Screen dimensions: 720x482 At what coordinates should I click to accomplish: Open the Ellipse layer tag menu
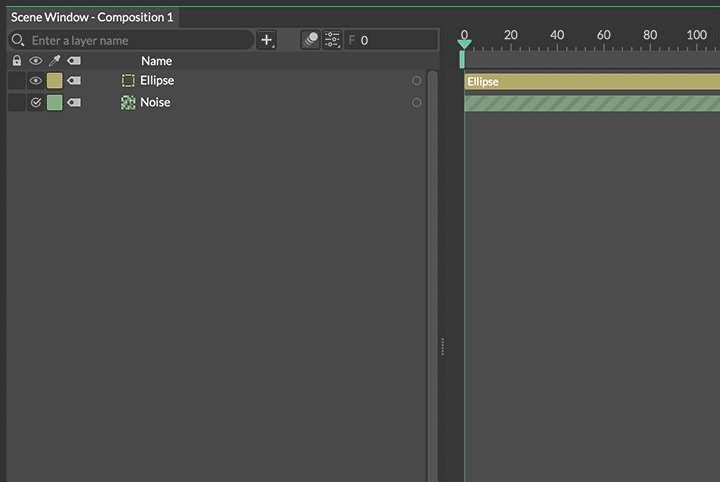point(74,81)
